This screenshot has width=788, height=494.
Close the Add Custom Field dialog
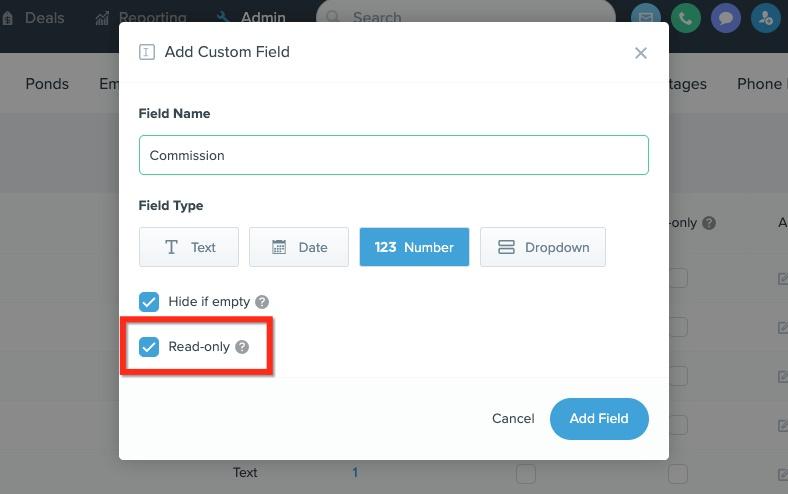(640, 53)
